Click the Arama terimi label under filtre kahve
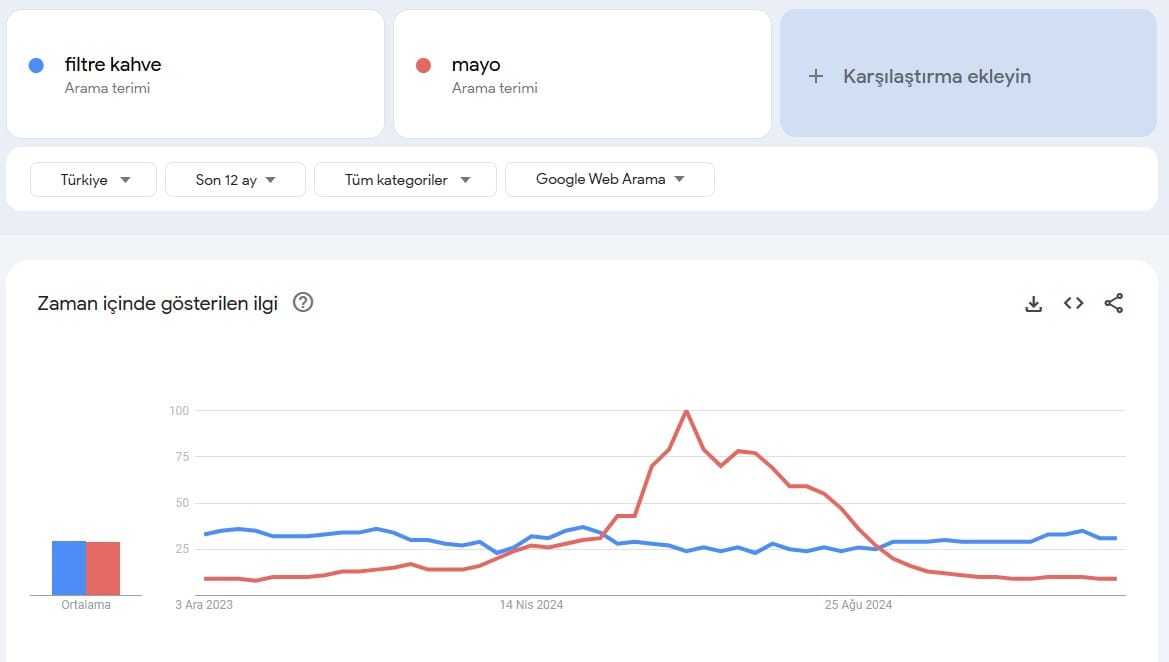 107,88
